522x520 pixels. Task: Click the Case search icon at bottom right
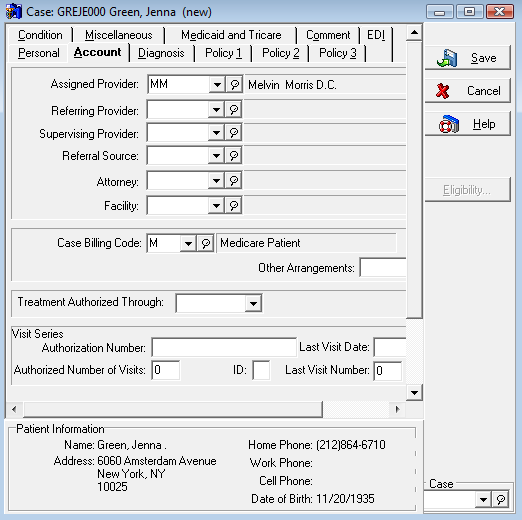point(500,499)
